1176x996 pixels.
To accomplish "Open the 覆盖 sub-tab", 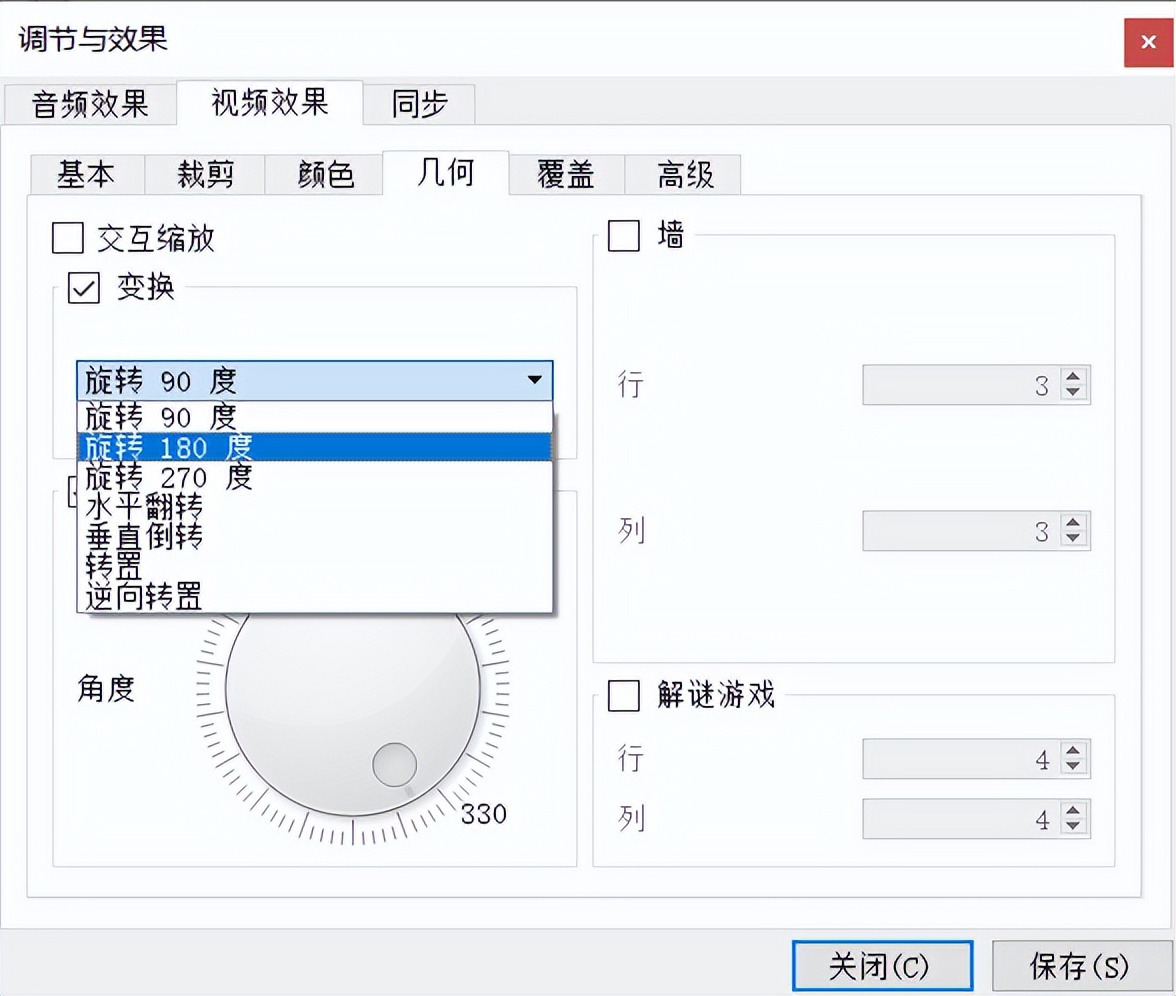I will [x=565, y=173].
